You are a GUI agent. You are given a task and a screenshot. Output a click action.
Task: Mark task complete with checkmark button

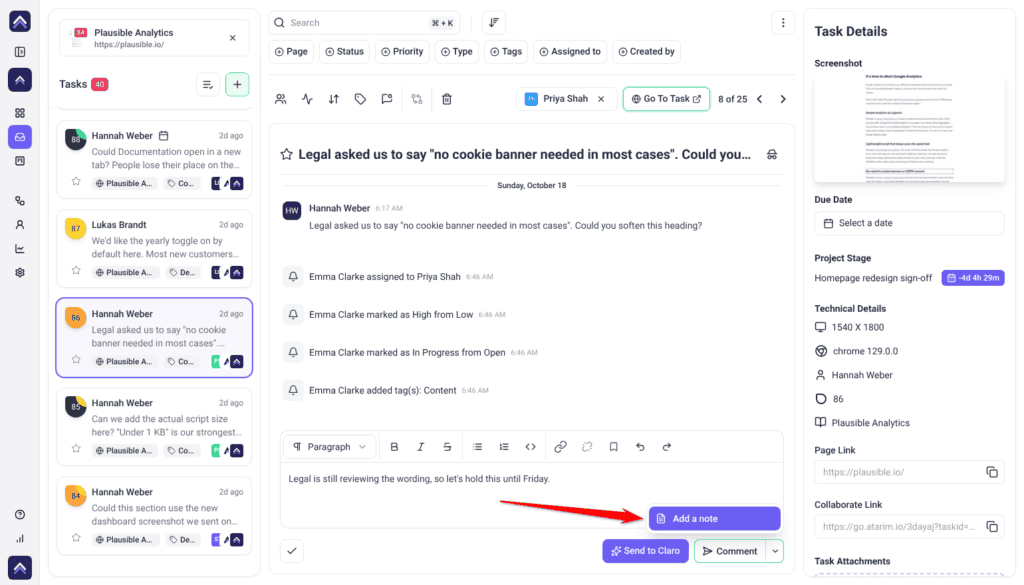[x=292, y=551]
